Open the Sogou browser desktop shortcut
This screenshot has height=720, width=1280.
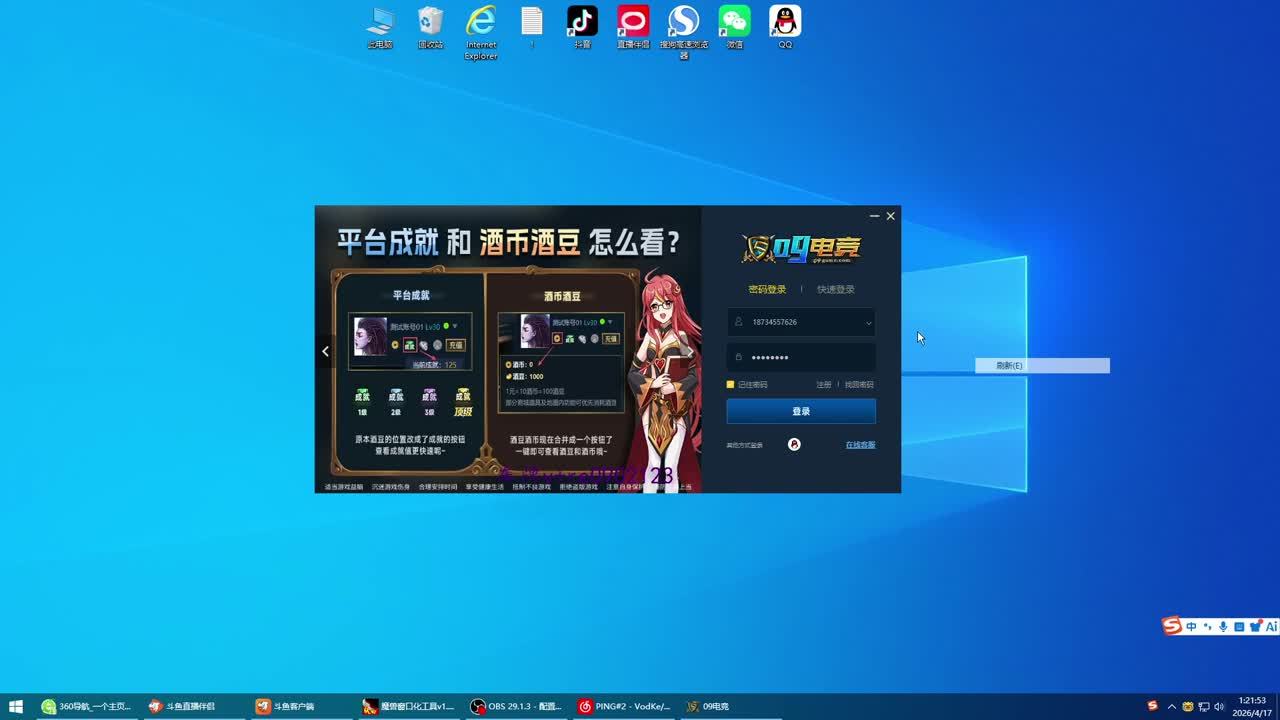(x=683, y=22)
